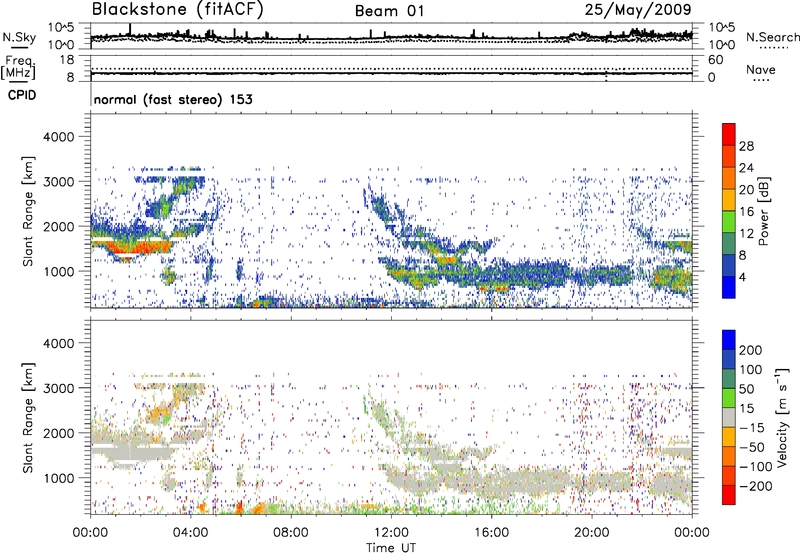Click the blue top of velocity colorbar
800x554 pixels.
click(729, 340)
